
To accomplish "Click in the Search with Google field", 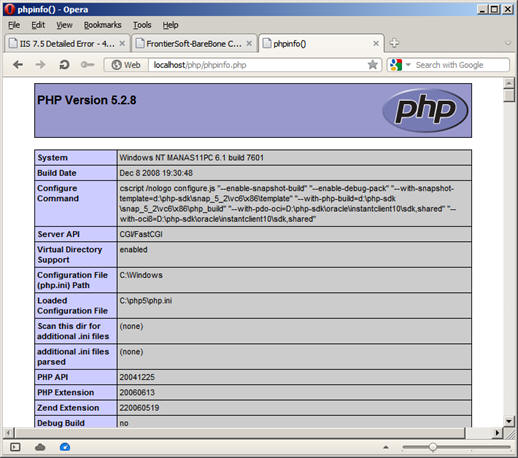I will pos(461,65).
